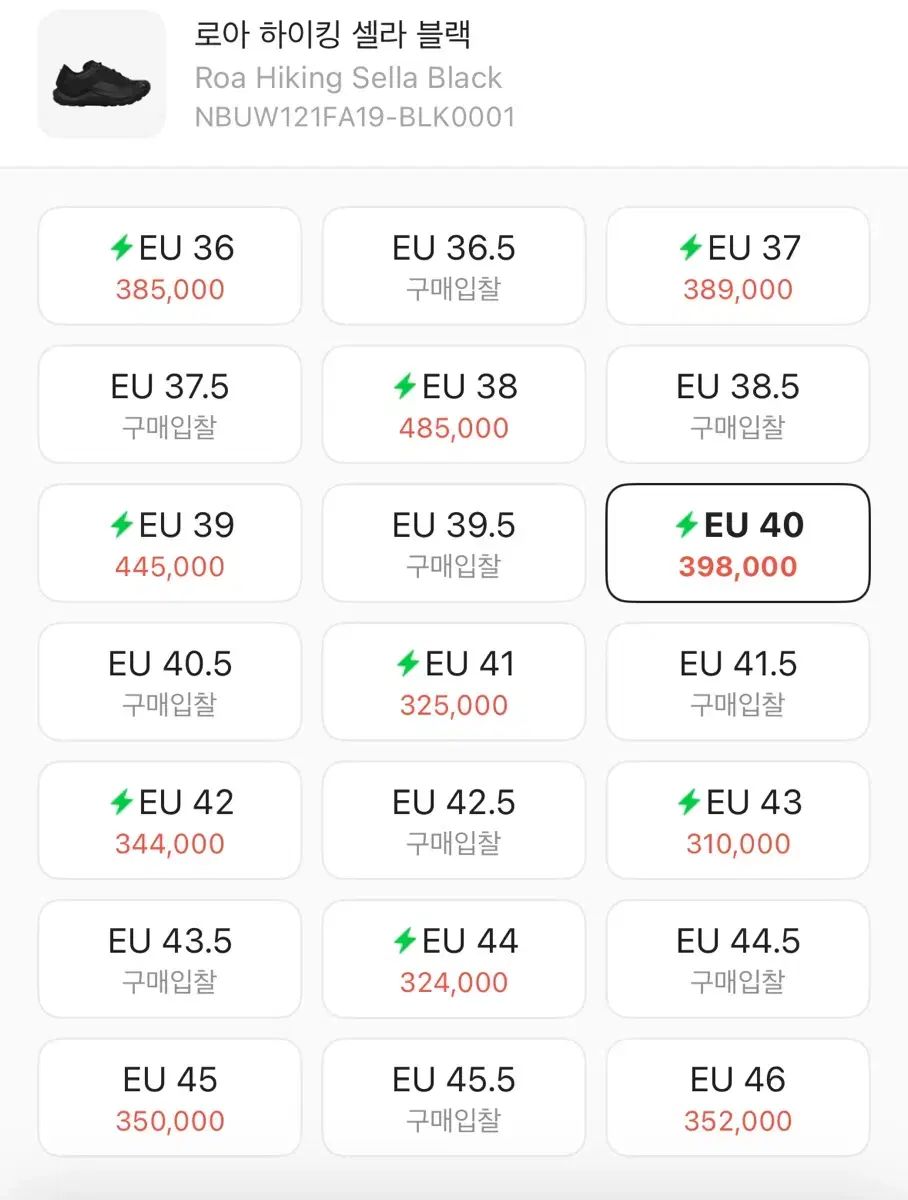Choose size EU 45 for 350,000
Viewport: 908px width, 1200px height.
click(170, 1098)
